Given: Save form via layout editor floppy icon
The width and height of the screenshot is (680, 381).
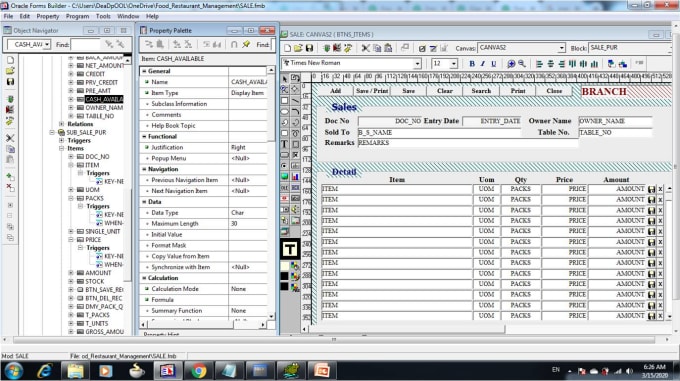Looking at the screenshot, I should click(x=309, y=48).
